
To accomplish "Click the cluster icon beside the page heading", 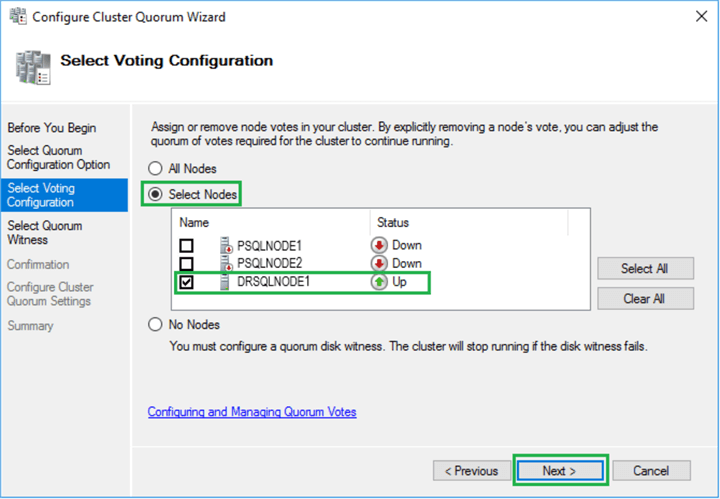I will [x=31, y=65].
